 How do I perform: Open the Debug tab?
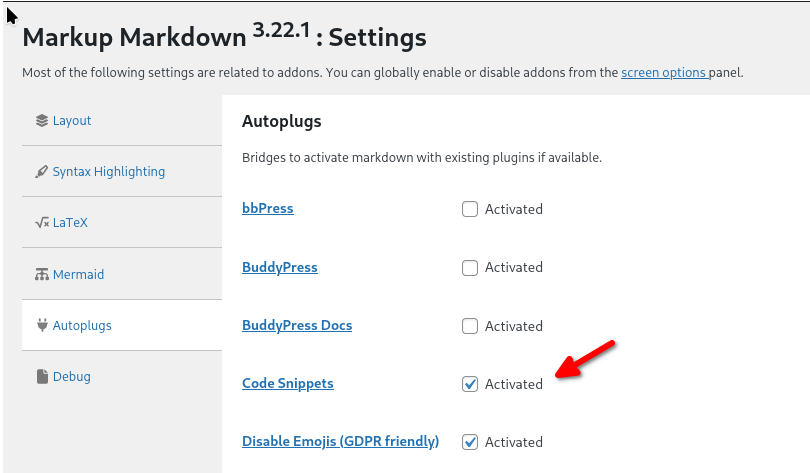point(72,377)
